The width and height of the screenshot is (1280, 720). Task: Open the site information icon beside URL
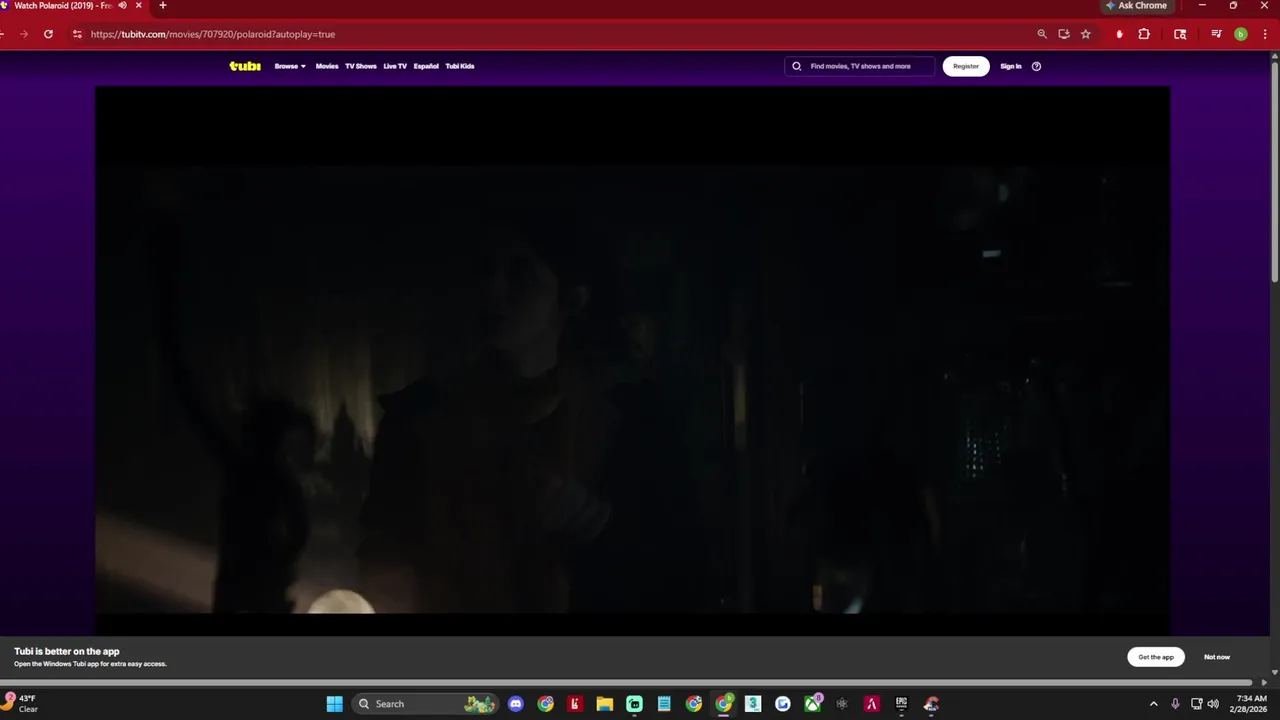click(x=77, y=34)
